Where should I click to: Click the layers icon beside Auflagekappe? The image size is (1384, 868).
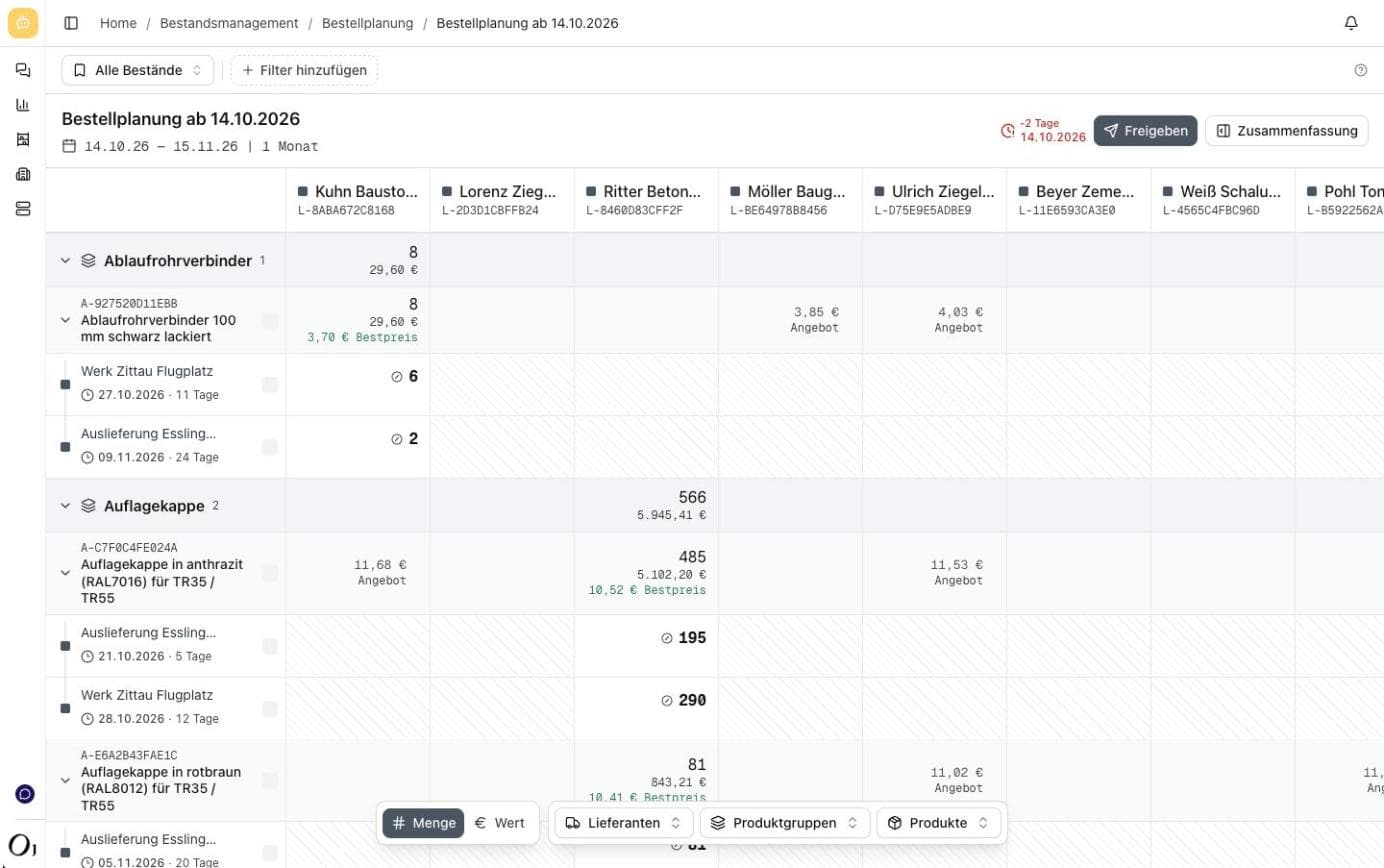click(88, 506)
